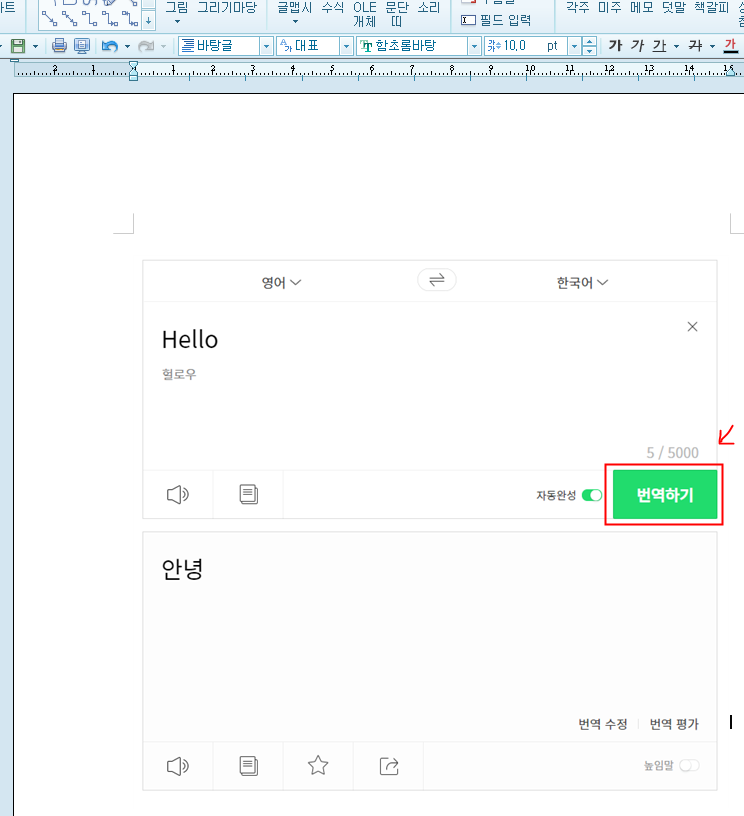Image resolution: width=744 pixels, height=816 pixels.
Task: Increase font size with the up stepper
Action: click(x=589, y=42)
